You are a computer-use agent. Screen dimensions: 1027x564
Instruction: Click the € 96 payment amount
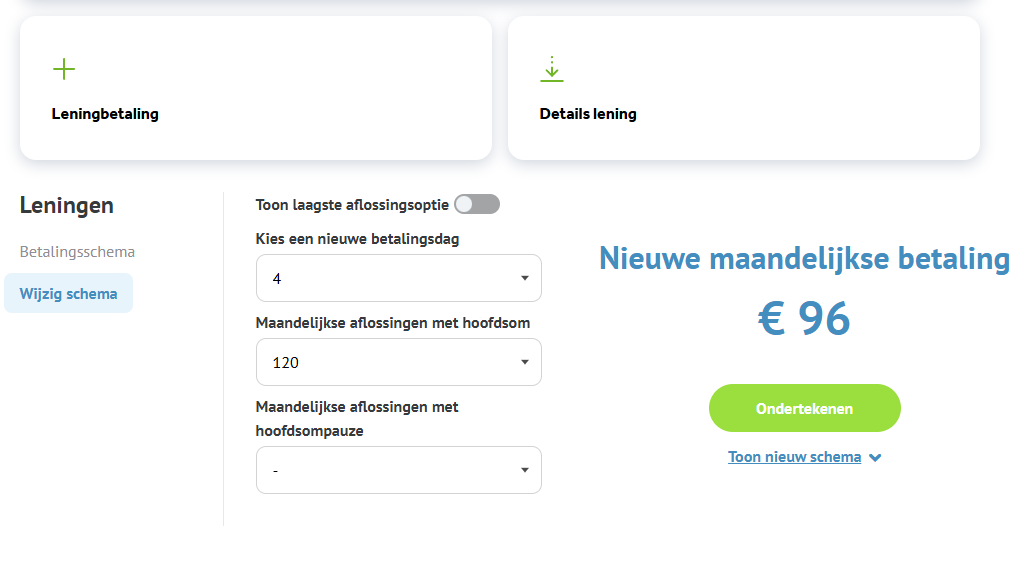[x=804, y=319]
